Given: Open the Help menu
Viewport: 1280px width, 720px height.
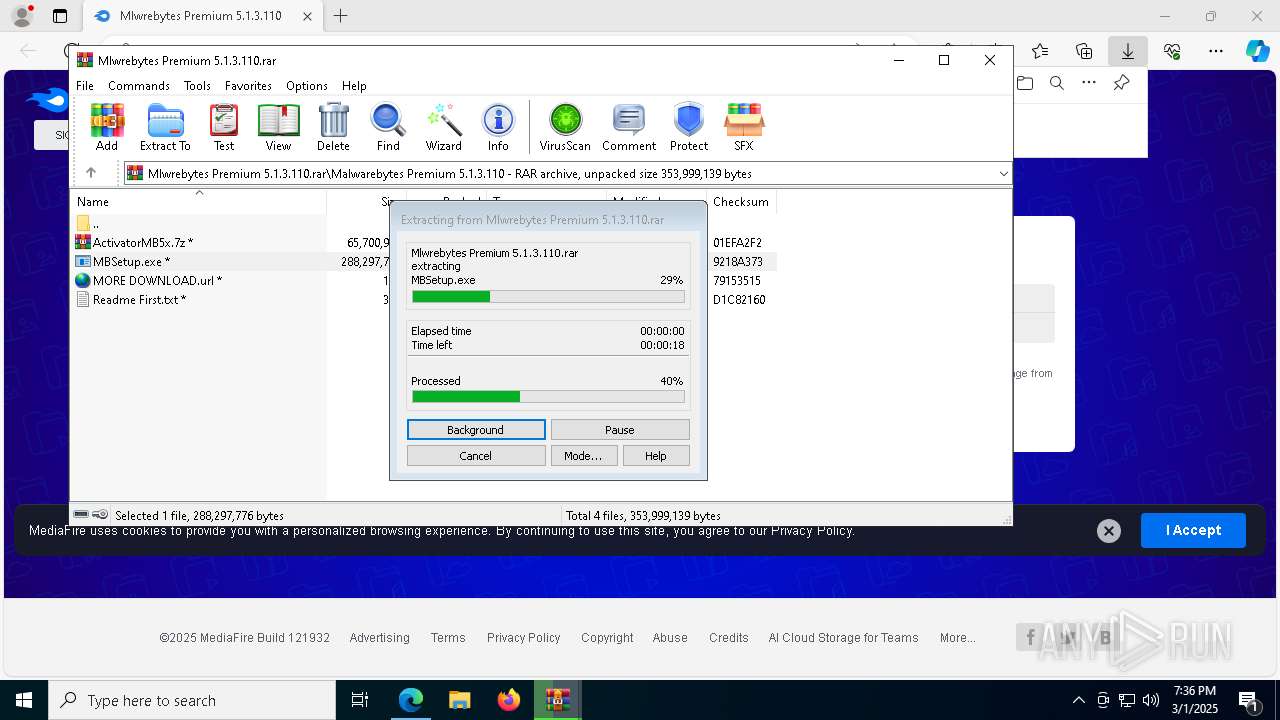Looking at the screenshot, I should point(354,86).
